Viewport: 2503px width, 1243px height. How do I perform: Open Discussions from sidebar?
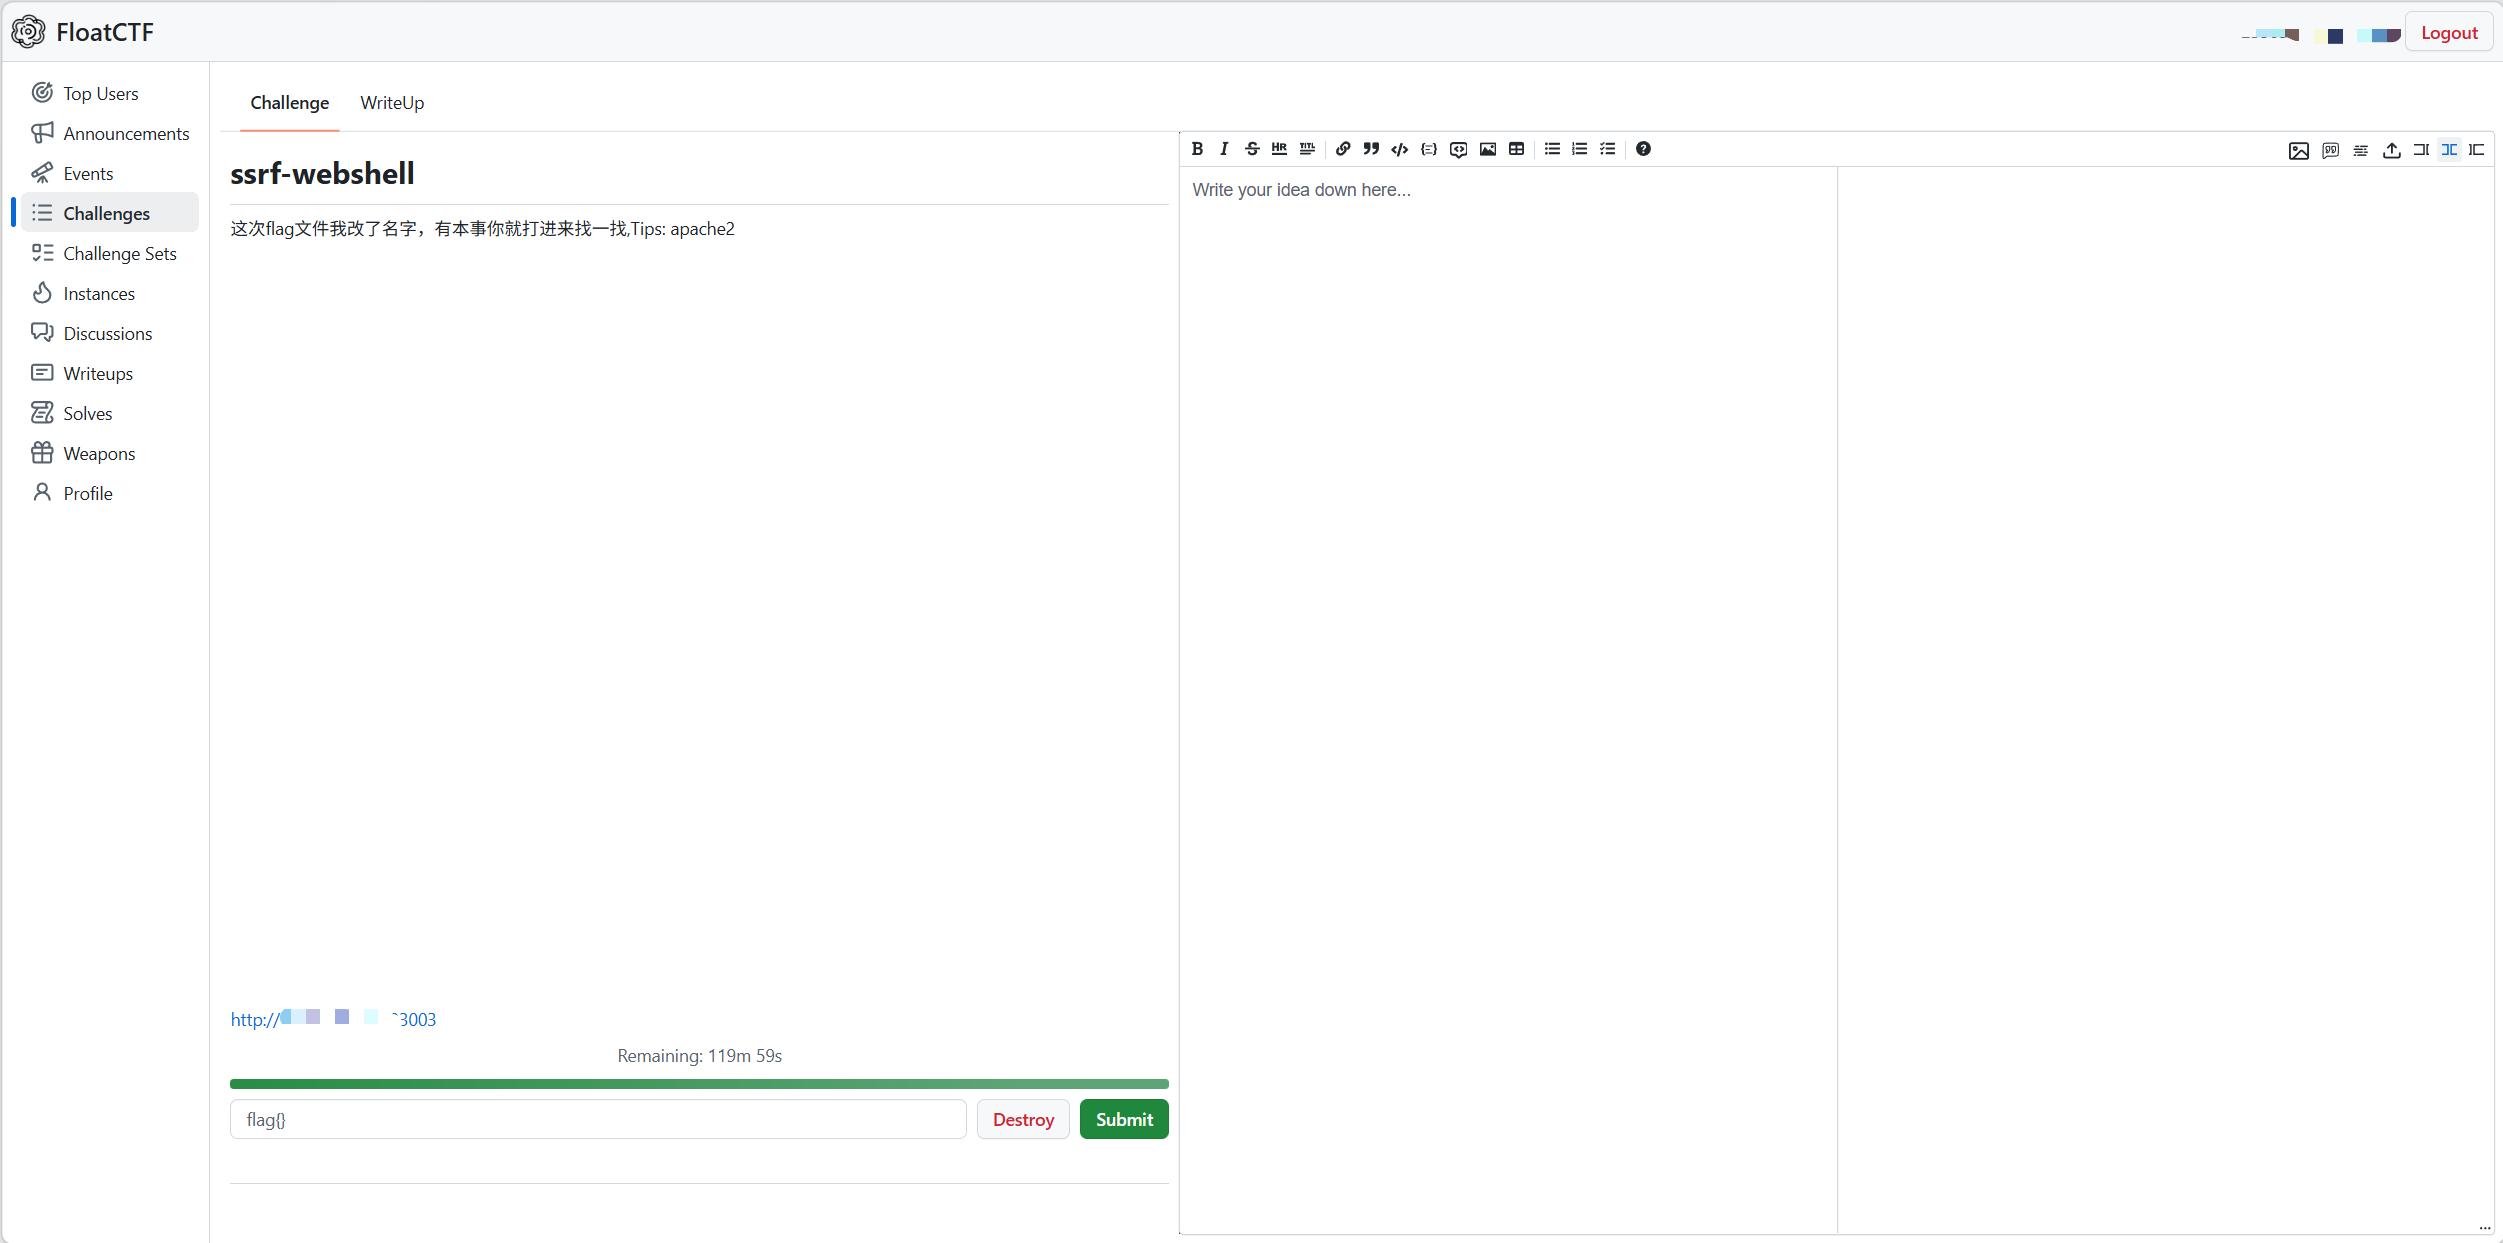tap(109, 333)
